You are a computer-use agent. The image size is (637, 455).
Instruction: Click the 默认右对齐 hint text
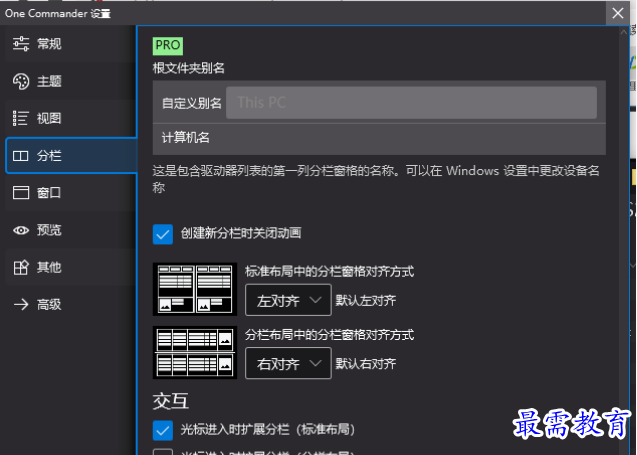pos(366,364)
